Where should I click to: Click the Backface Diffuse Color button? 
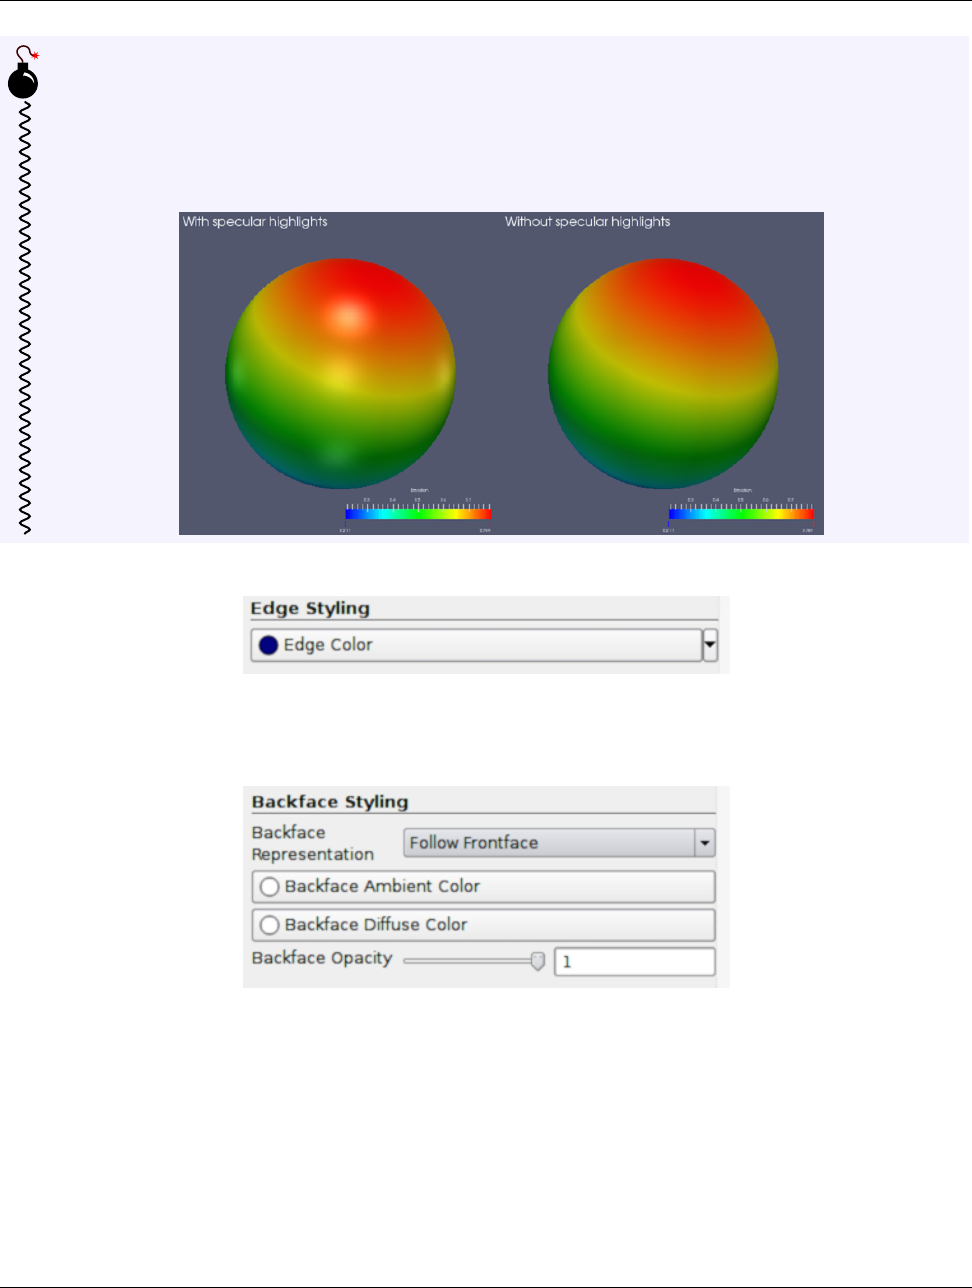(x=483, y=925)
